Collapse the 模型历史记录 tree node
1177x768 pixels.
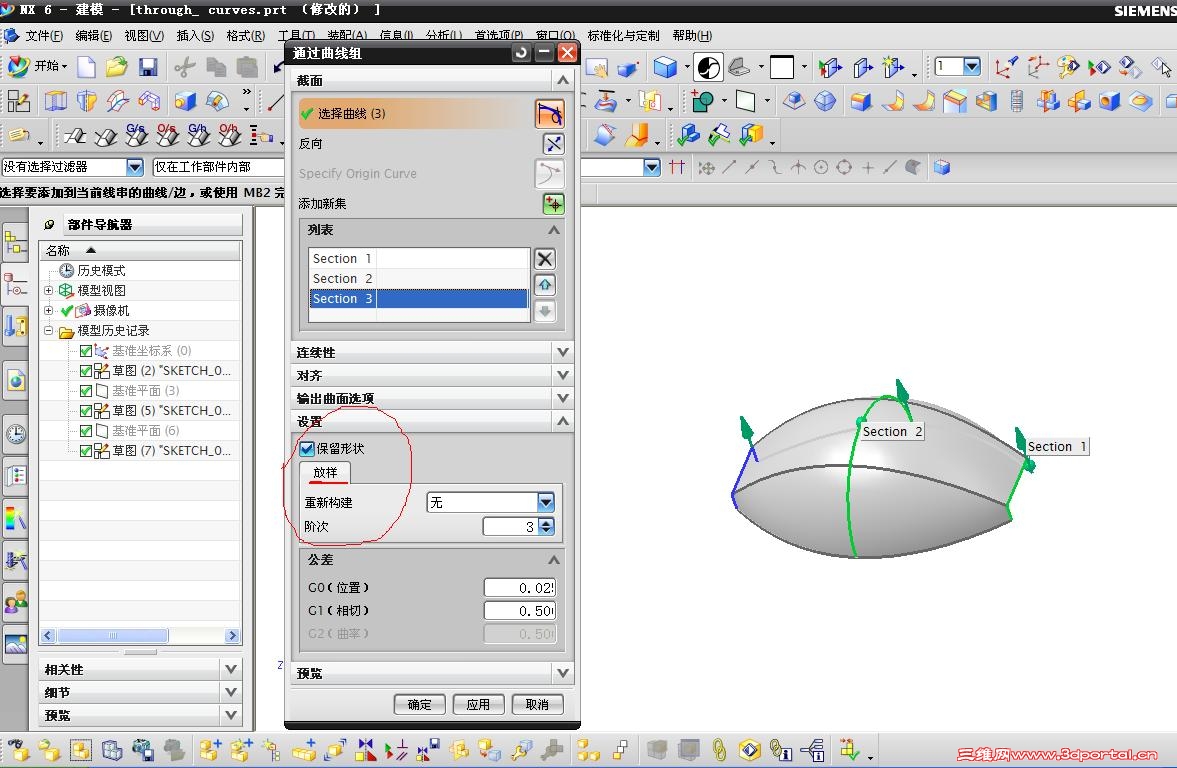point(49,330)
